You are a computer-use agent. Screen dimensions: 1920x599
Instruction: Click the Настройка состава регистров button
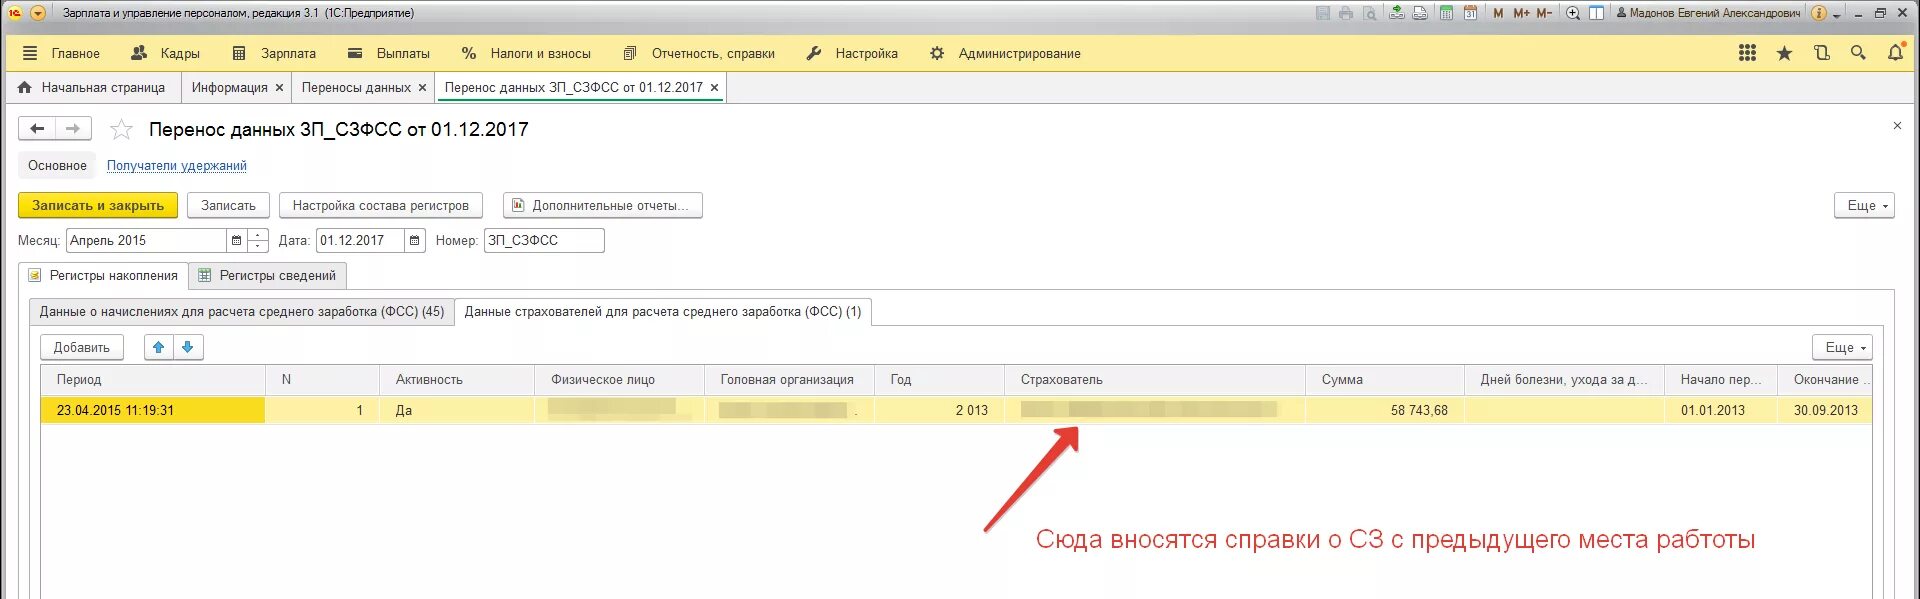click(381, 205)
